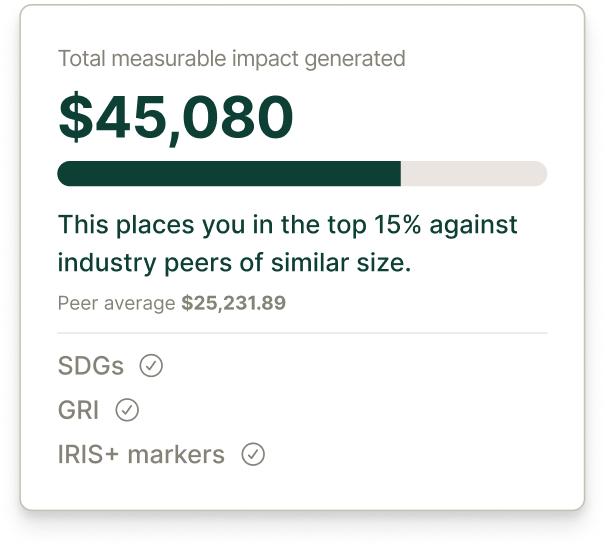Click the IRIS+ markers checkmark icon
The height and width of the screenshot is (546, 605).
pyautogui.click(x=254, y=455)
